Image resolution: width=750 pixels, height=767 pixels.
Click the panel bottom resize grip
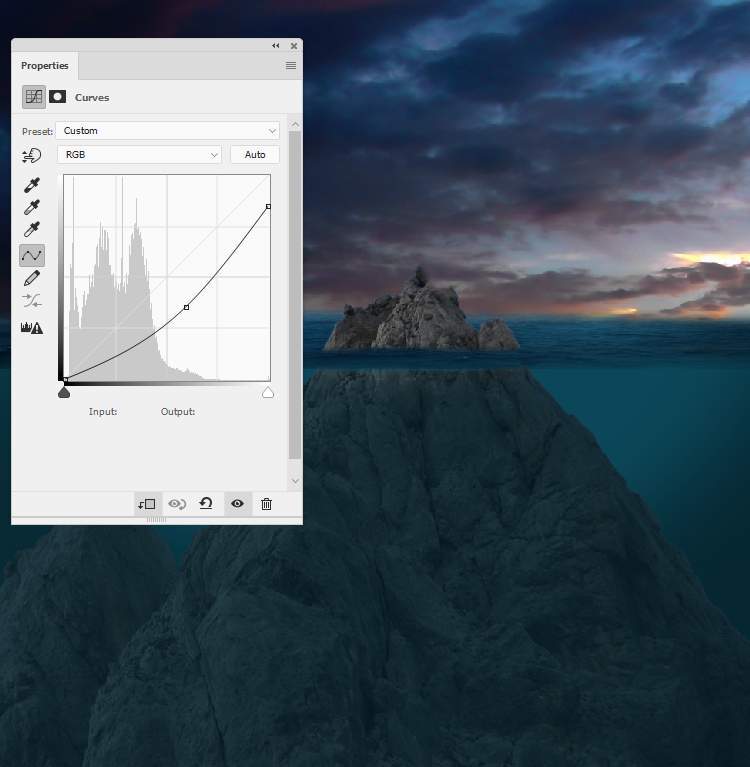point(157,519)
